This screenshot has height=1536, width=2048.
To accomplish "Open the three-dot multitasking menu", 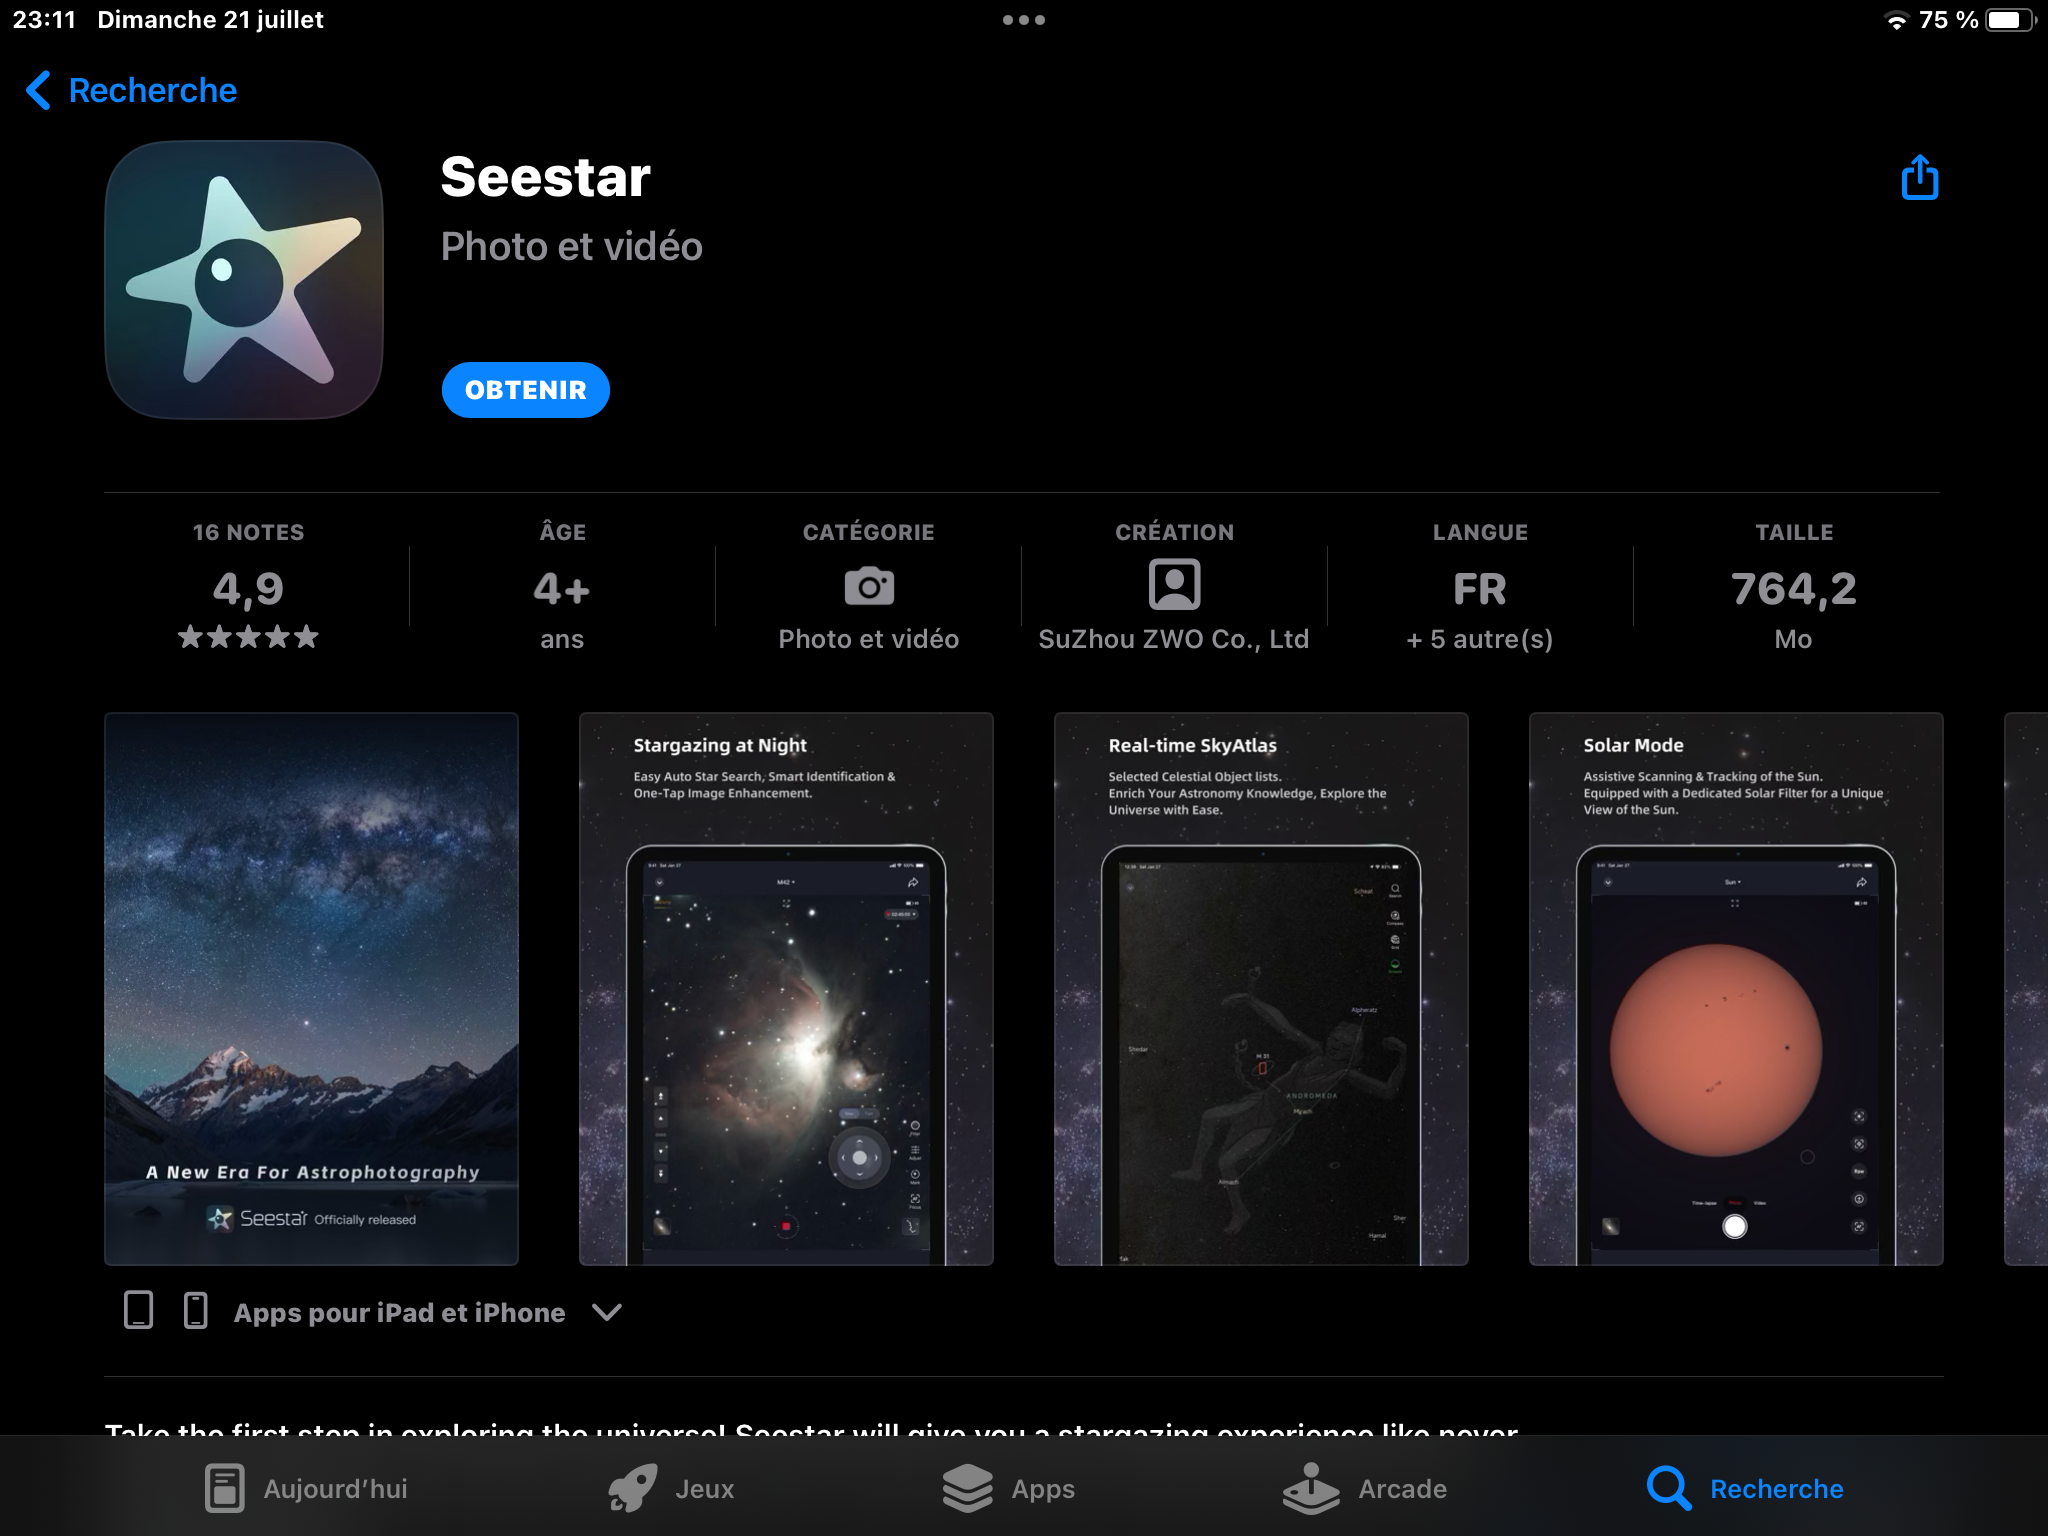I will pos(1024,20).
